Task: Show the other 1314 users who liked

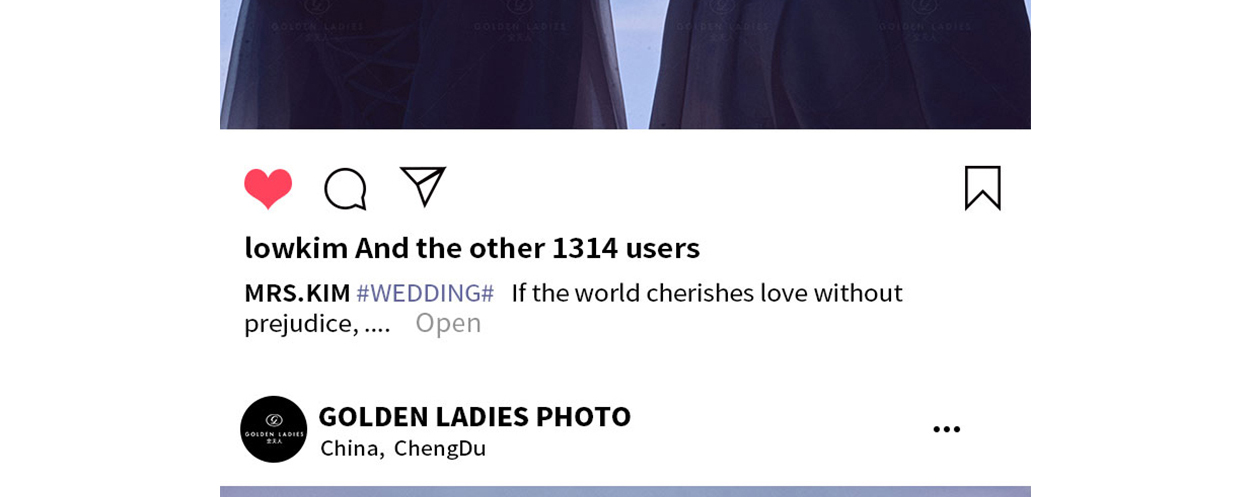Action: click(527, 247)
